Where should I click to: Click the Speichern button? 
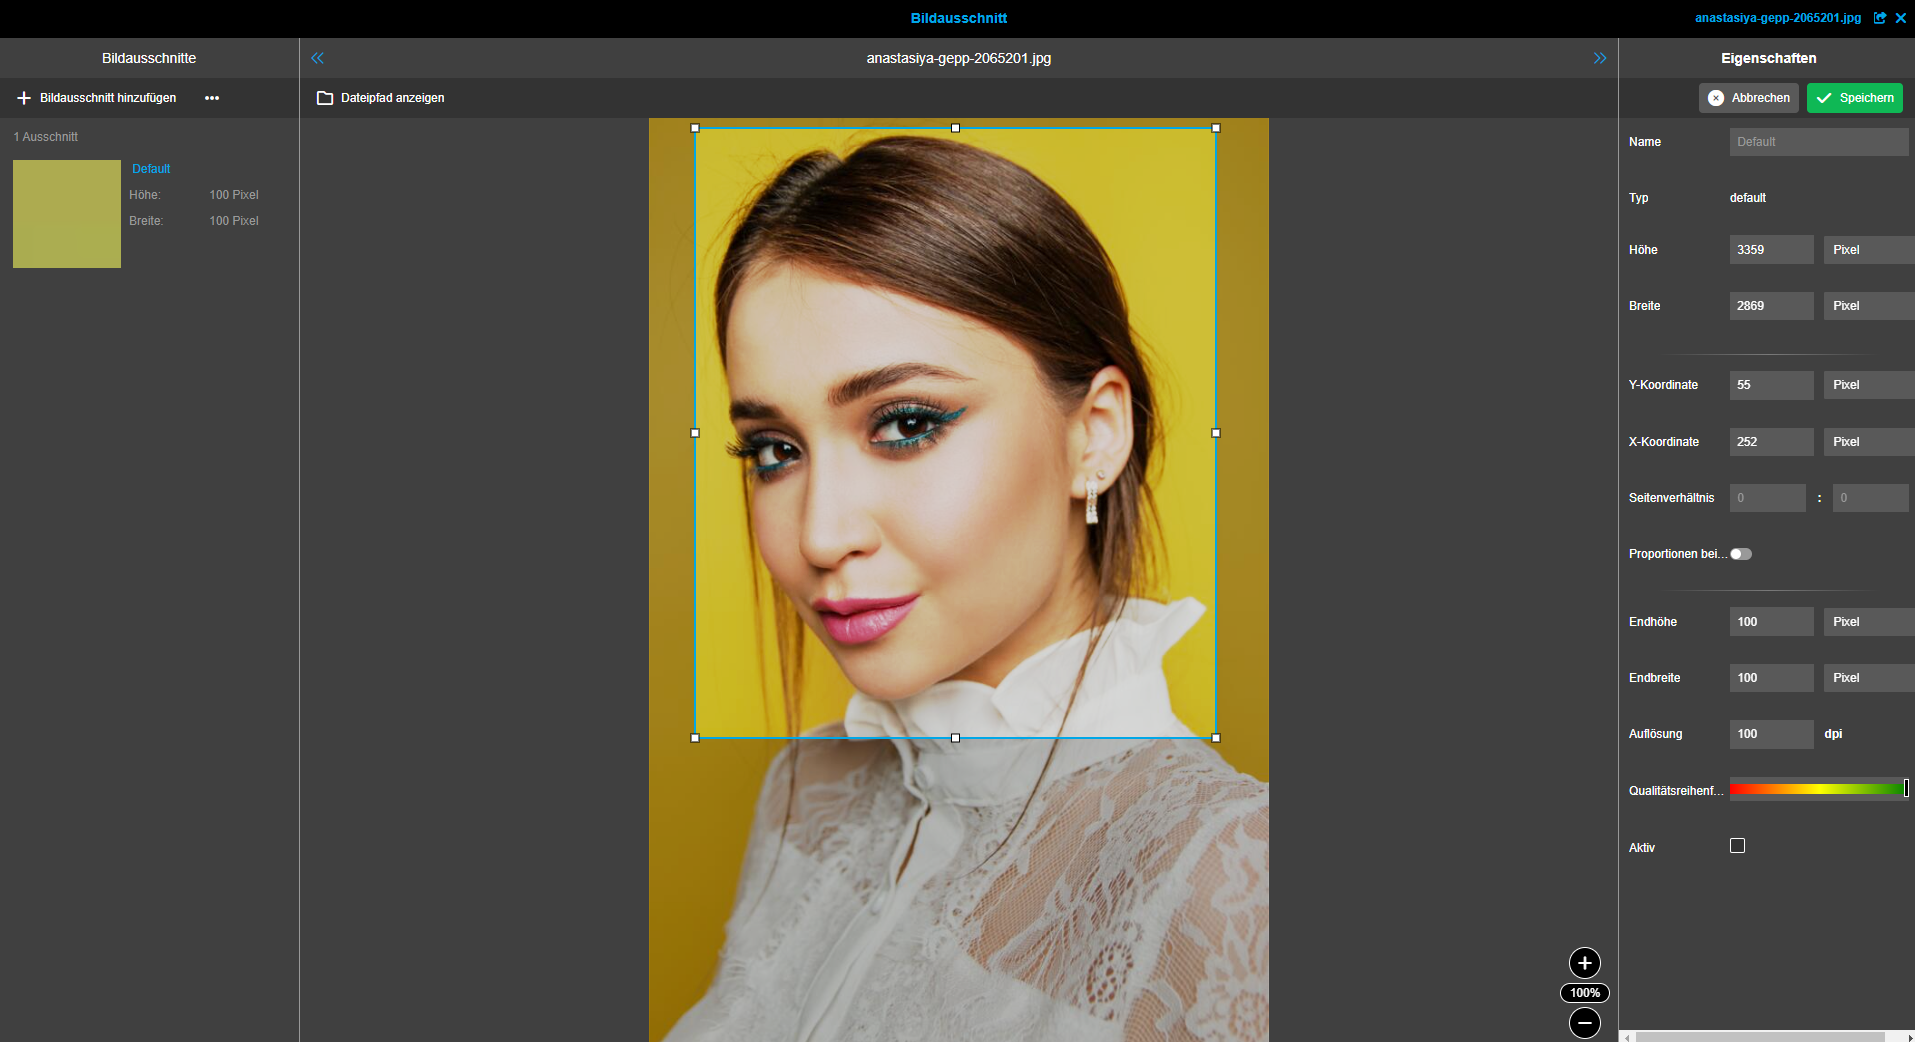coord(1855,97)
